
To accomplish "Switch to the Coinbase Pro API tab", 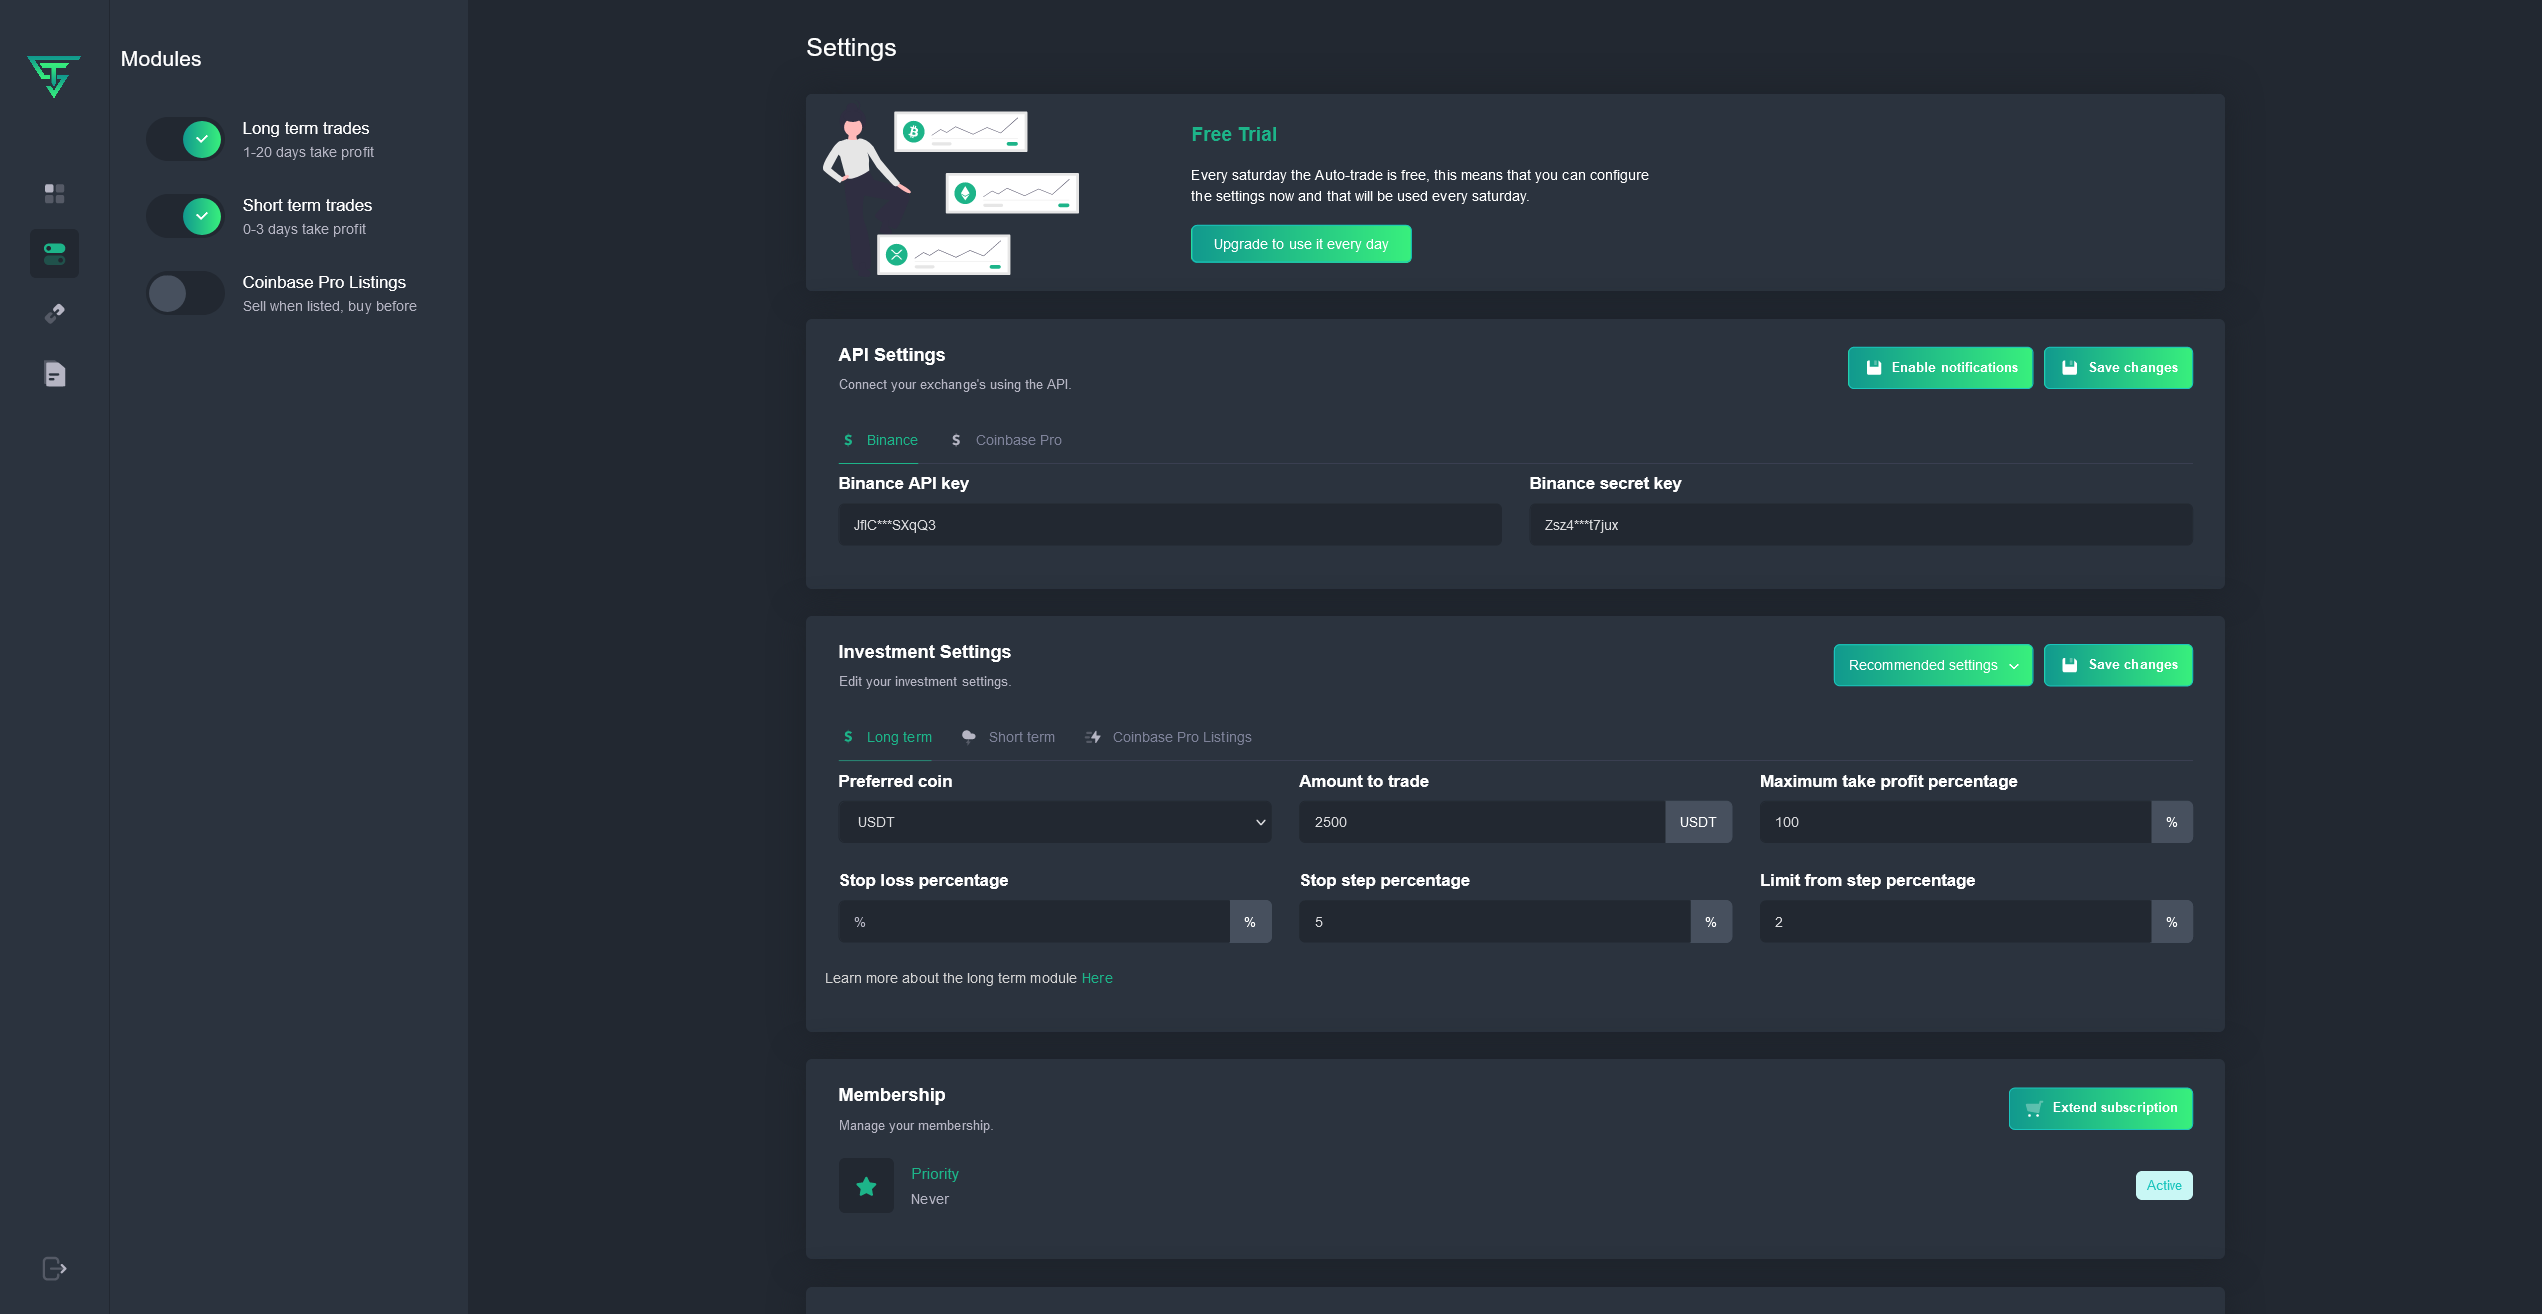I will pos(1006,440).
